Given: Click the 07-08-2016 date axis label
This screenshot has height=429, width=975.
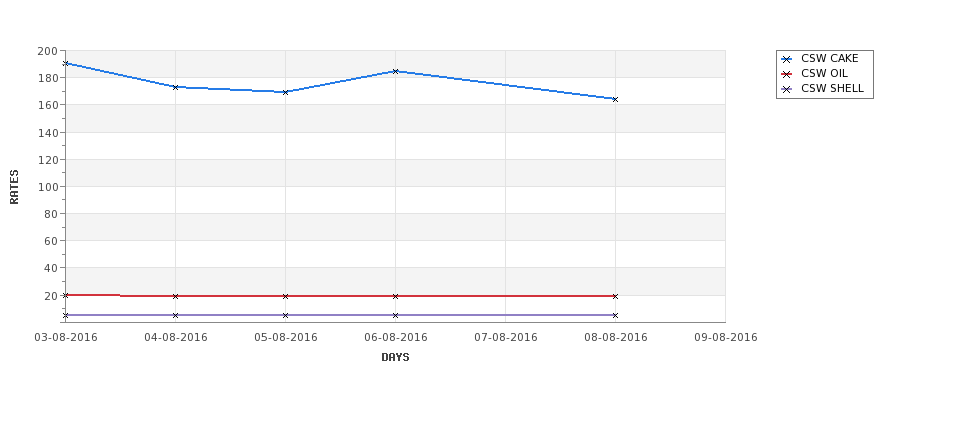Looking at the screenshot, I should tap(506, 338).
